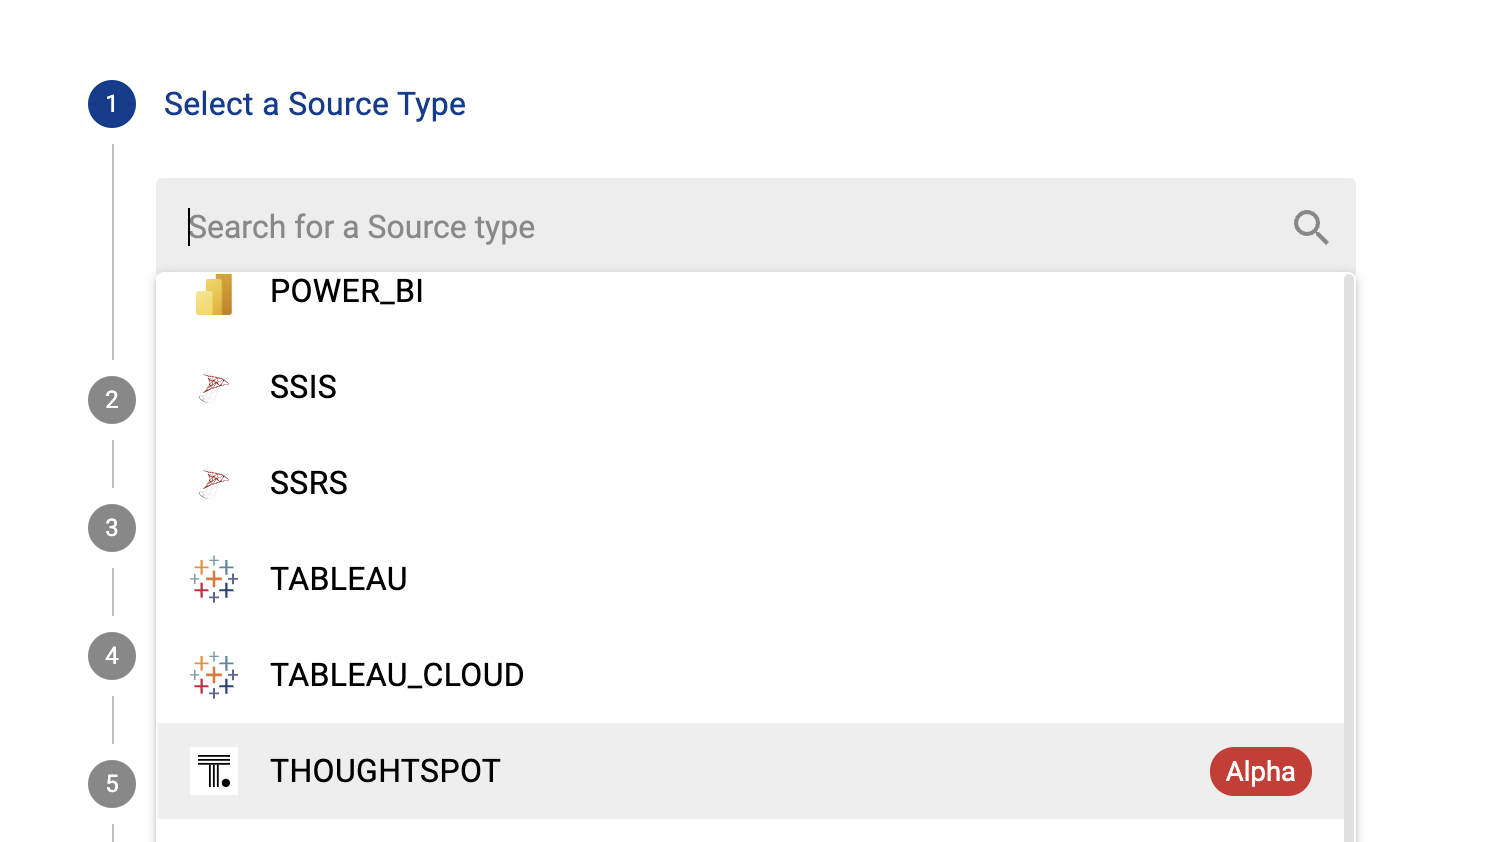Viewport: 1486px width, 842px height.
Task: Click the red Alpha badge
Action: (x=1260, y=771)
